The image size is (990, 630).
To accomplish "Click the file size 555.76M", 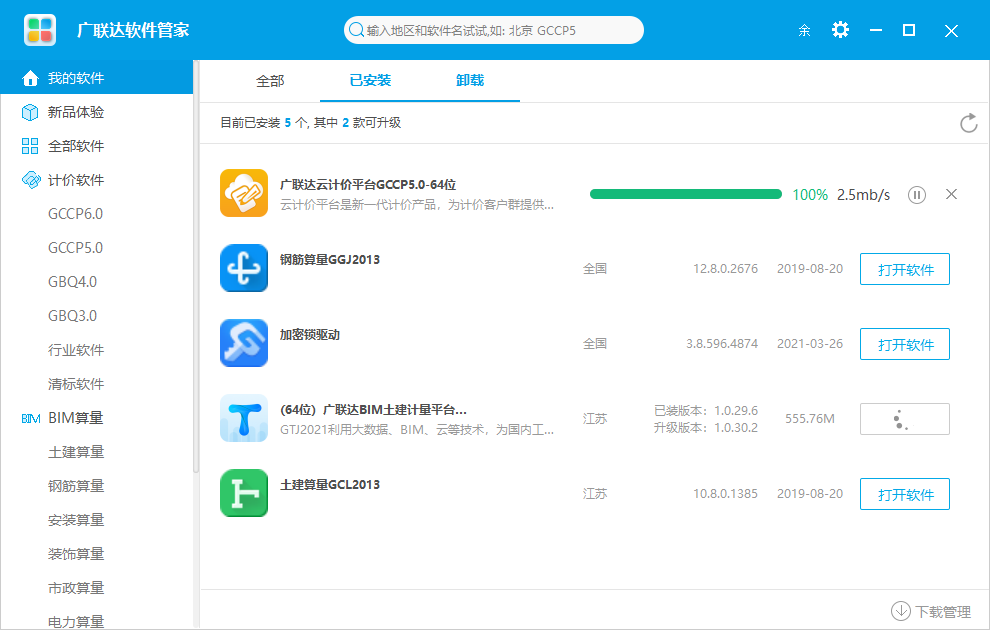I will (809, 419).
